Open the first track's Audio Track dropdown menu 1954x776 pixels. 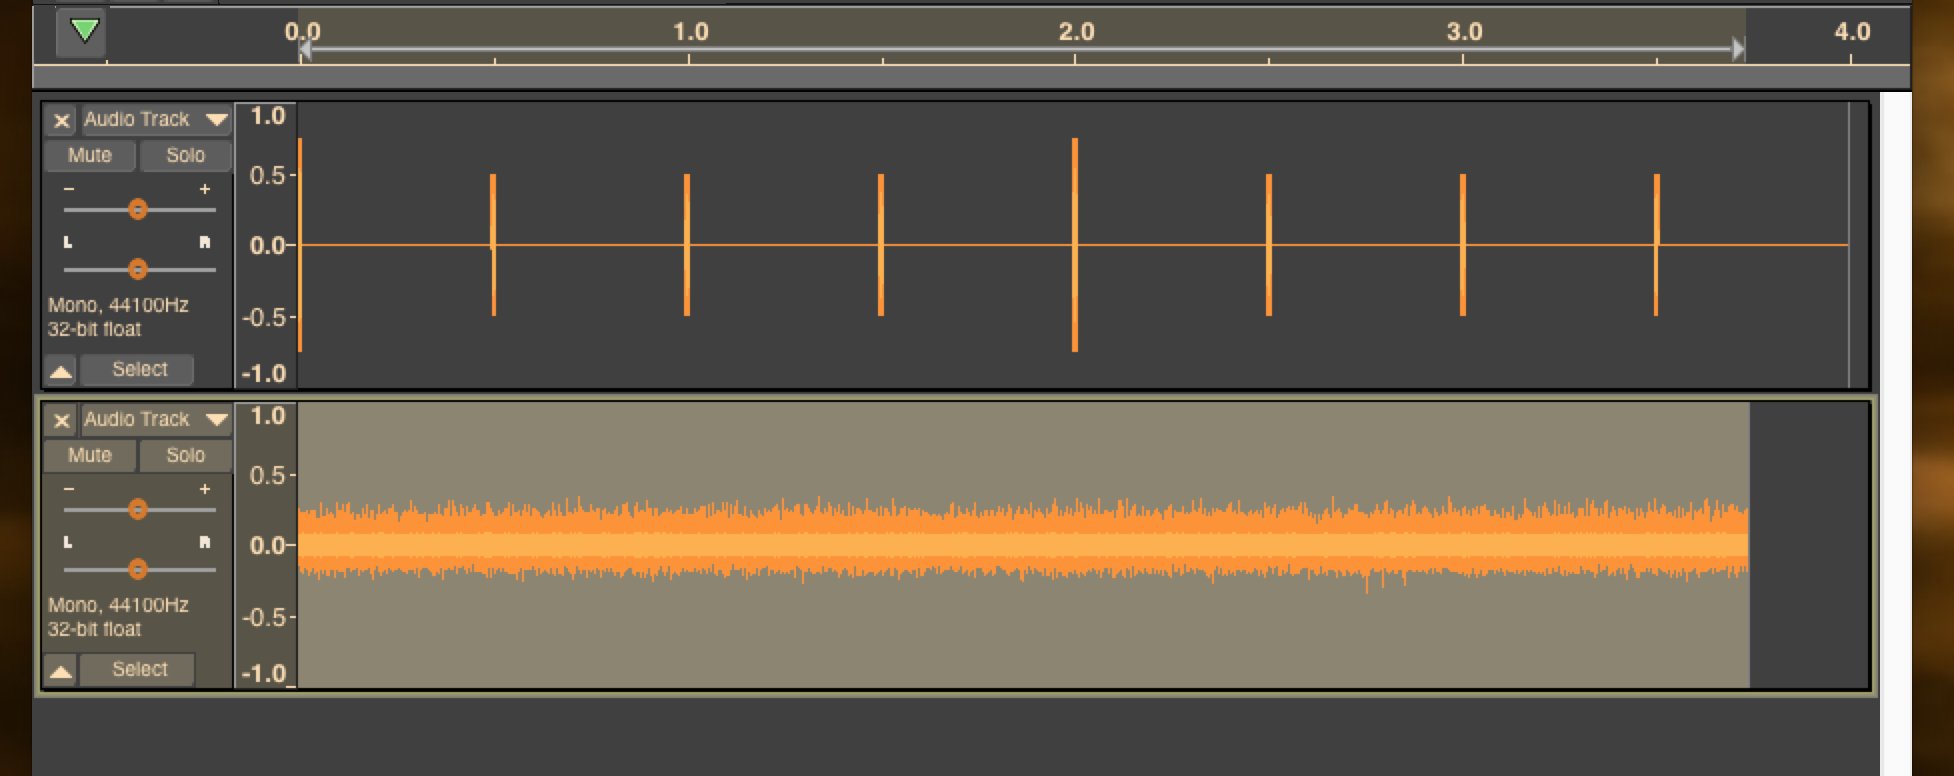pyautogui.click(x=155, y=120)
